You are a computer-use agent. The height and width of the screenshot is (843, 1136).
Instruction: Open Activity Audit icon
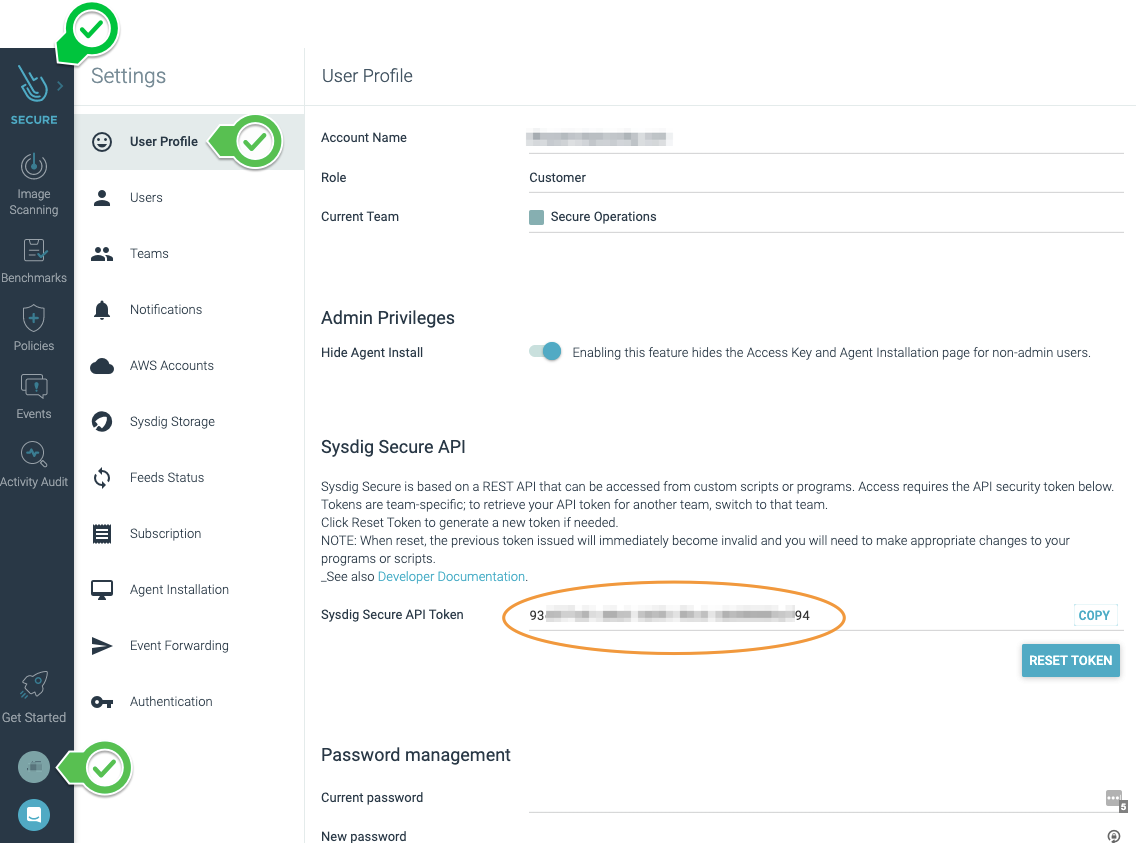(x=34, y=454)
